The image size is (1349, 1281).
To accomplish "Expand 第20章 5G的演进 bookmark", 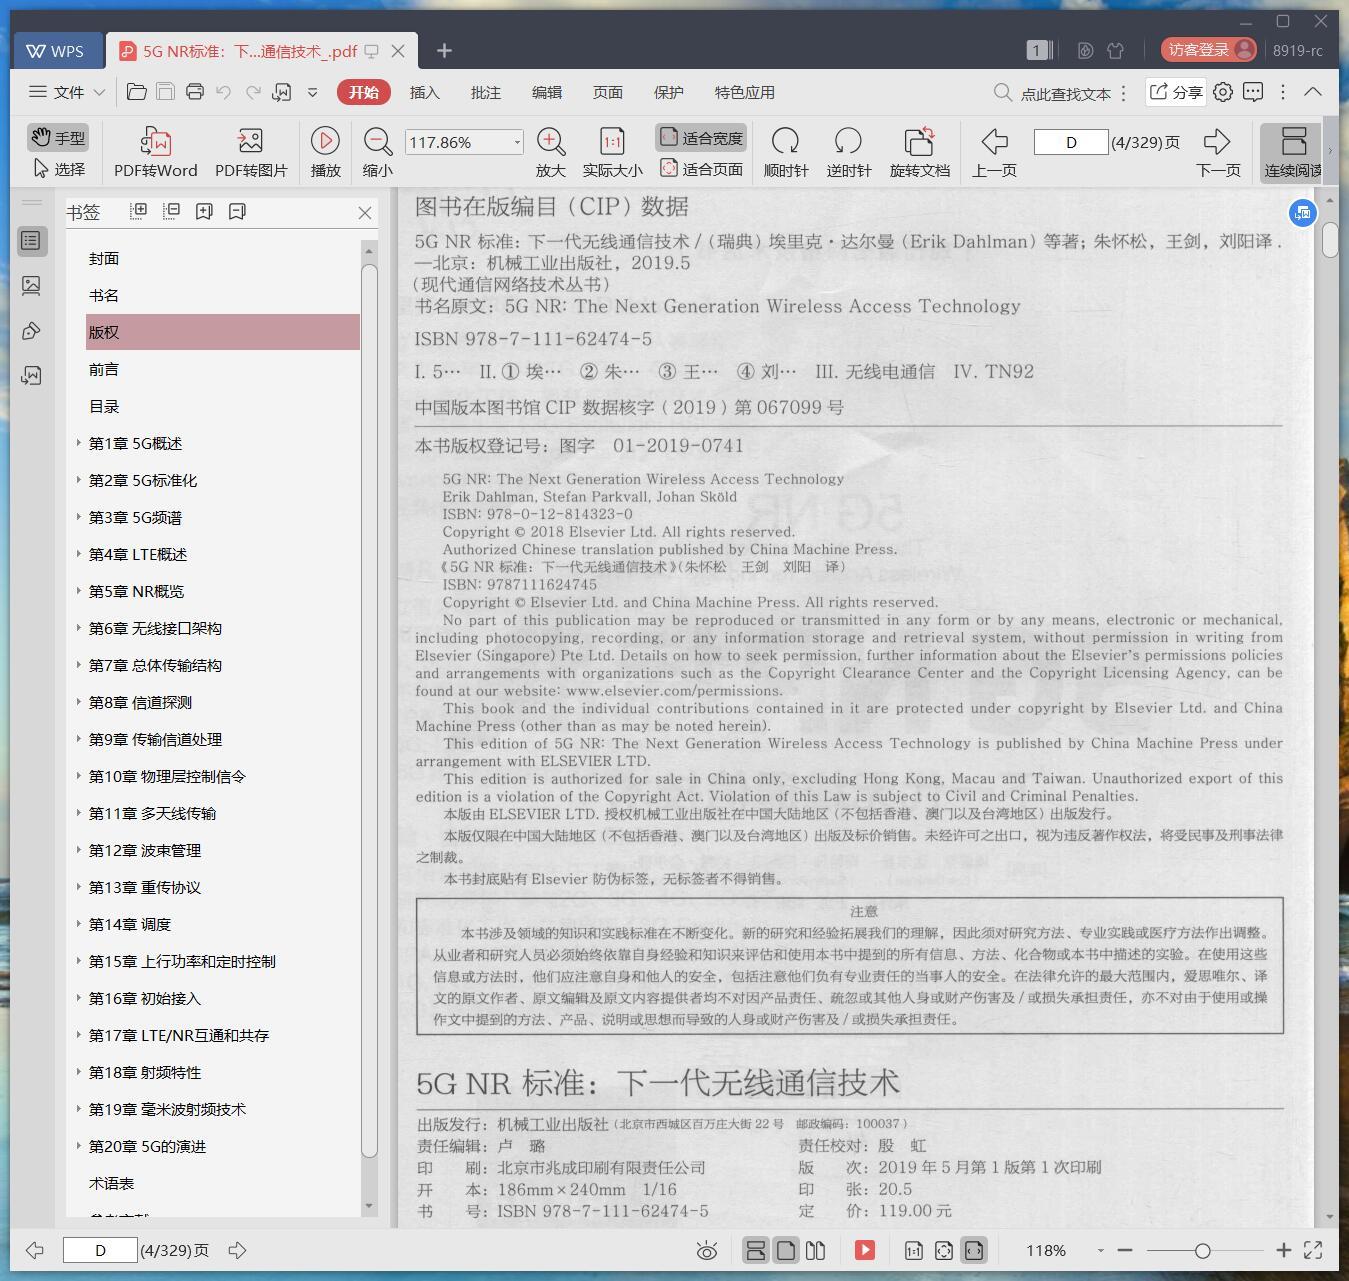I will (x=79, y=1145).
